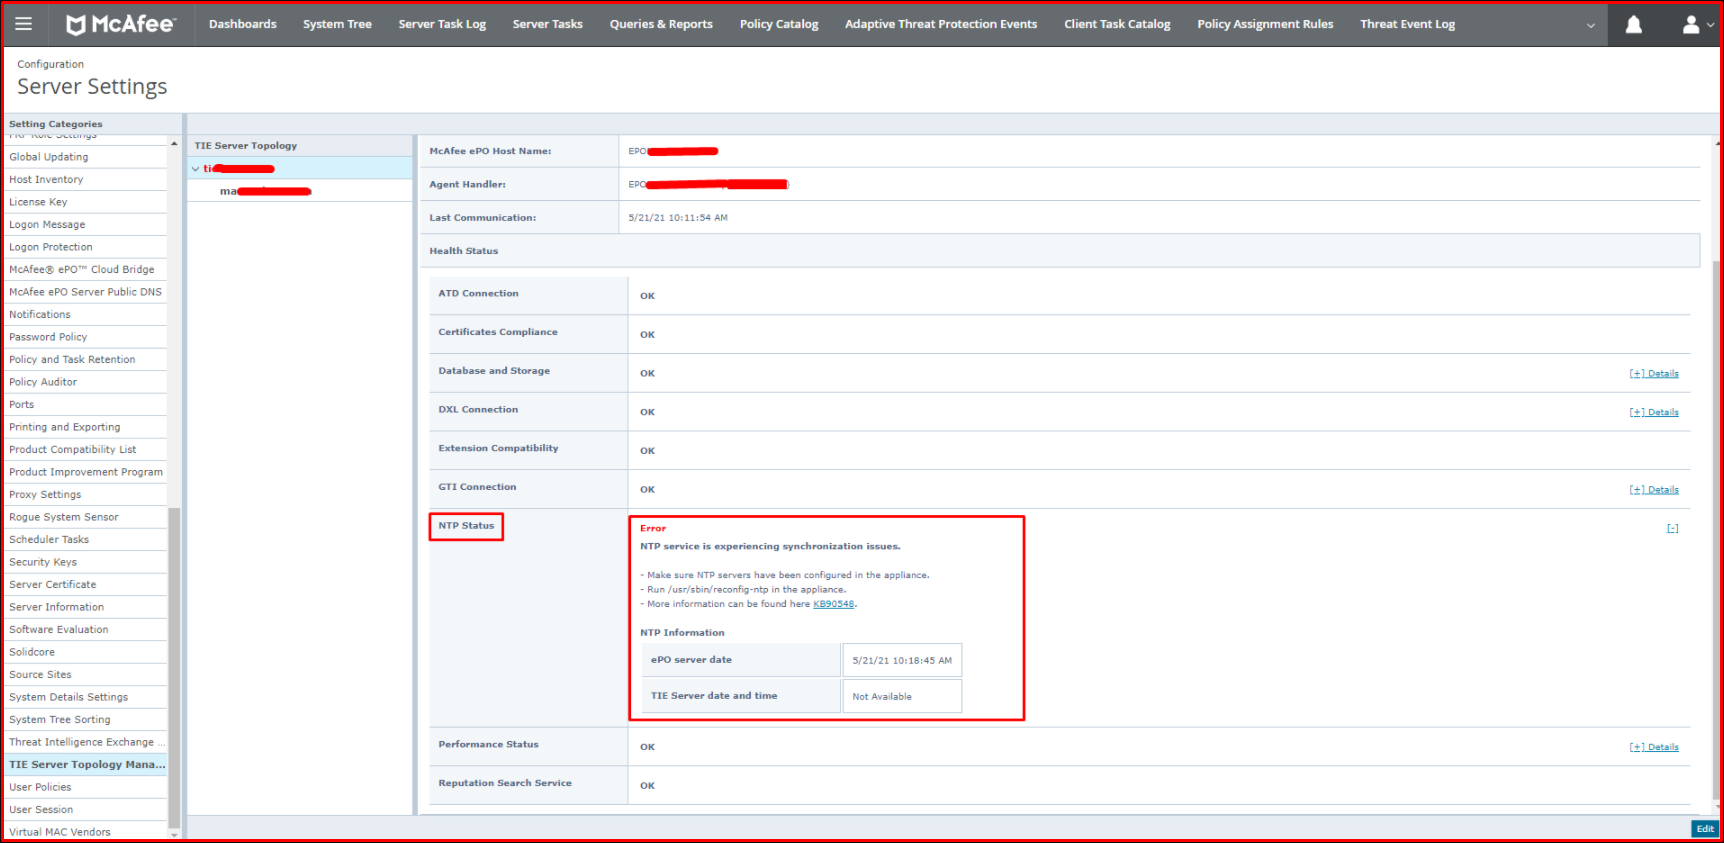Select Logon Protection category
Image resolution: width=1724 pixels, height=843 pixels.
[85, 247]
